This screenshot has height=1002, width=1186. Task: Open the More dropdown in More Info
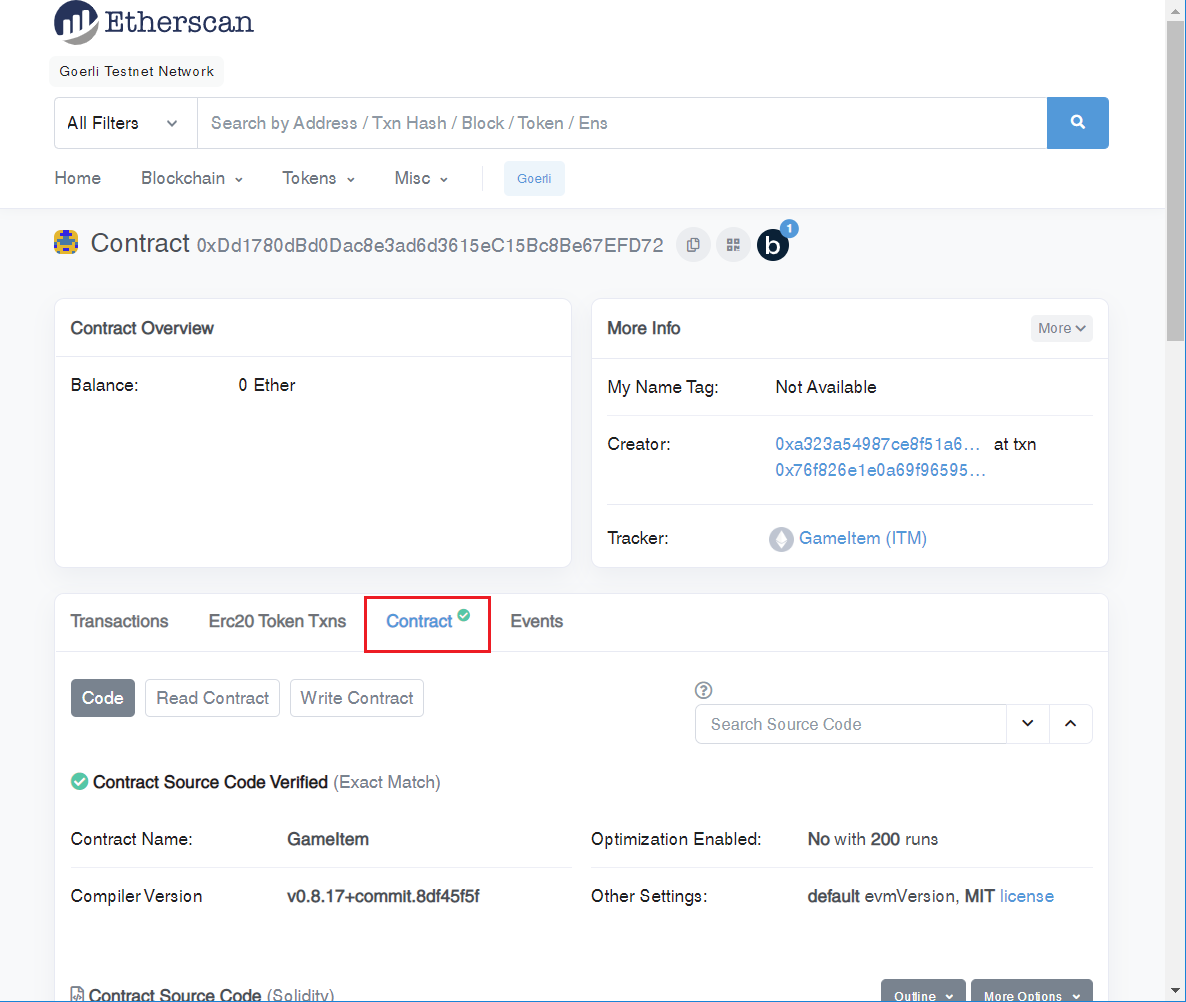click(x=1061, y=328)
